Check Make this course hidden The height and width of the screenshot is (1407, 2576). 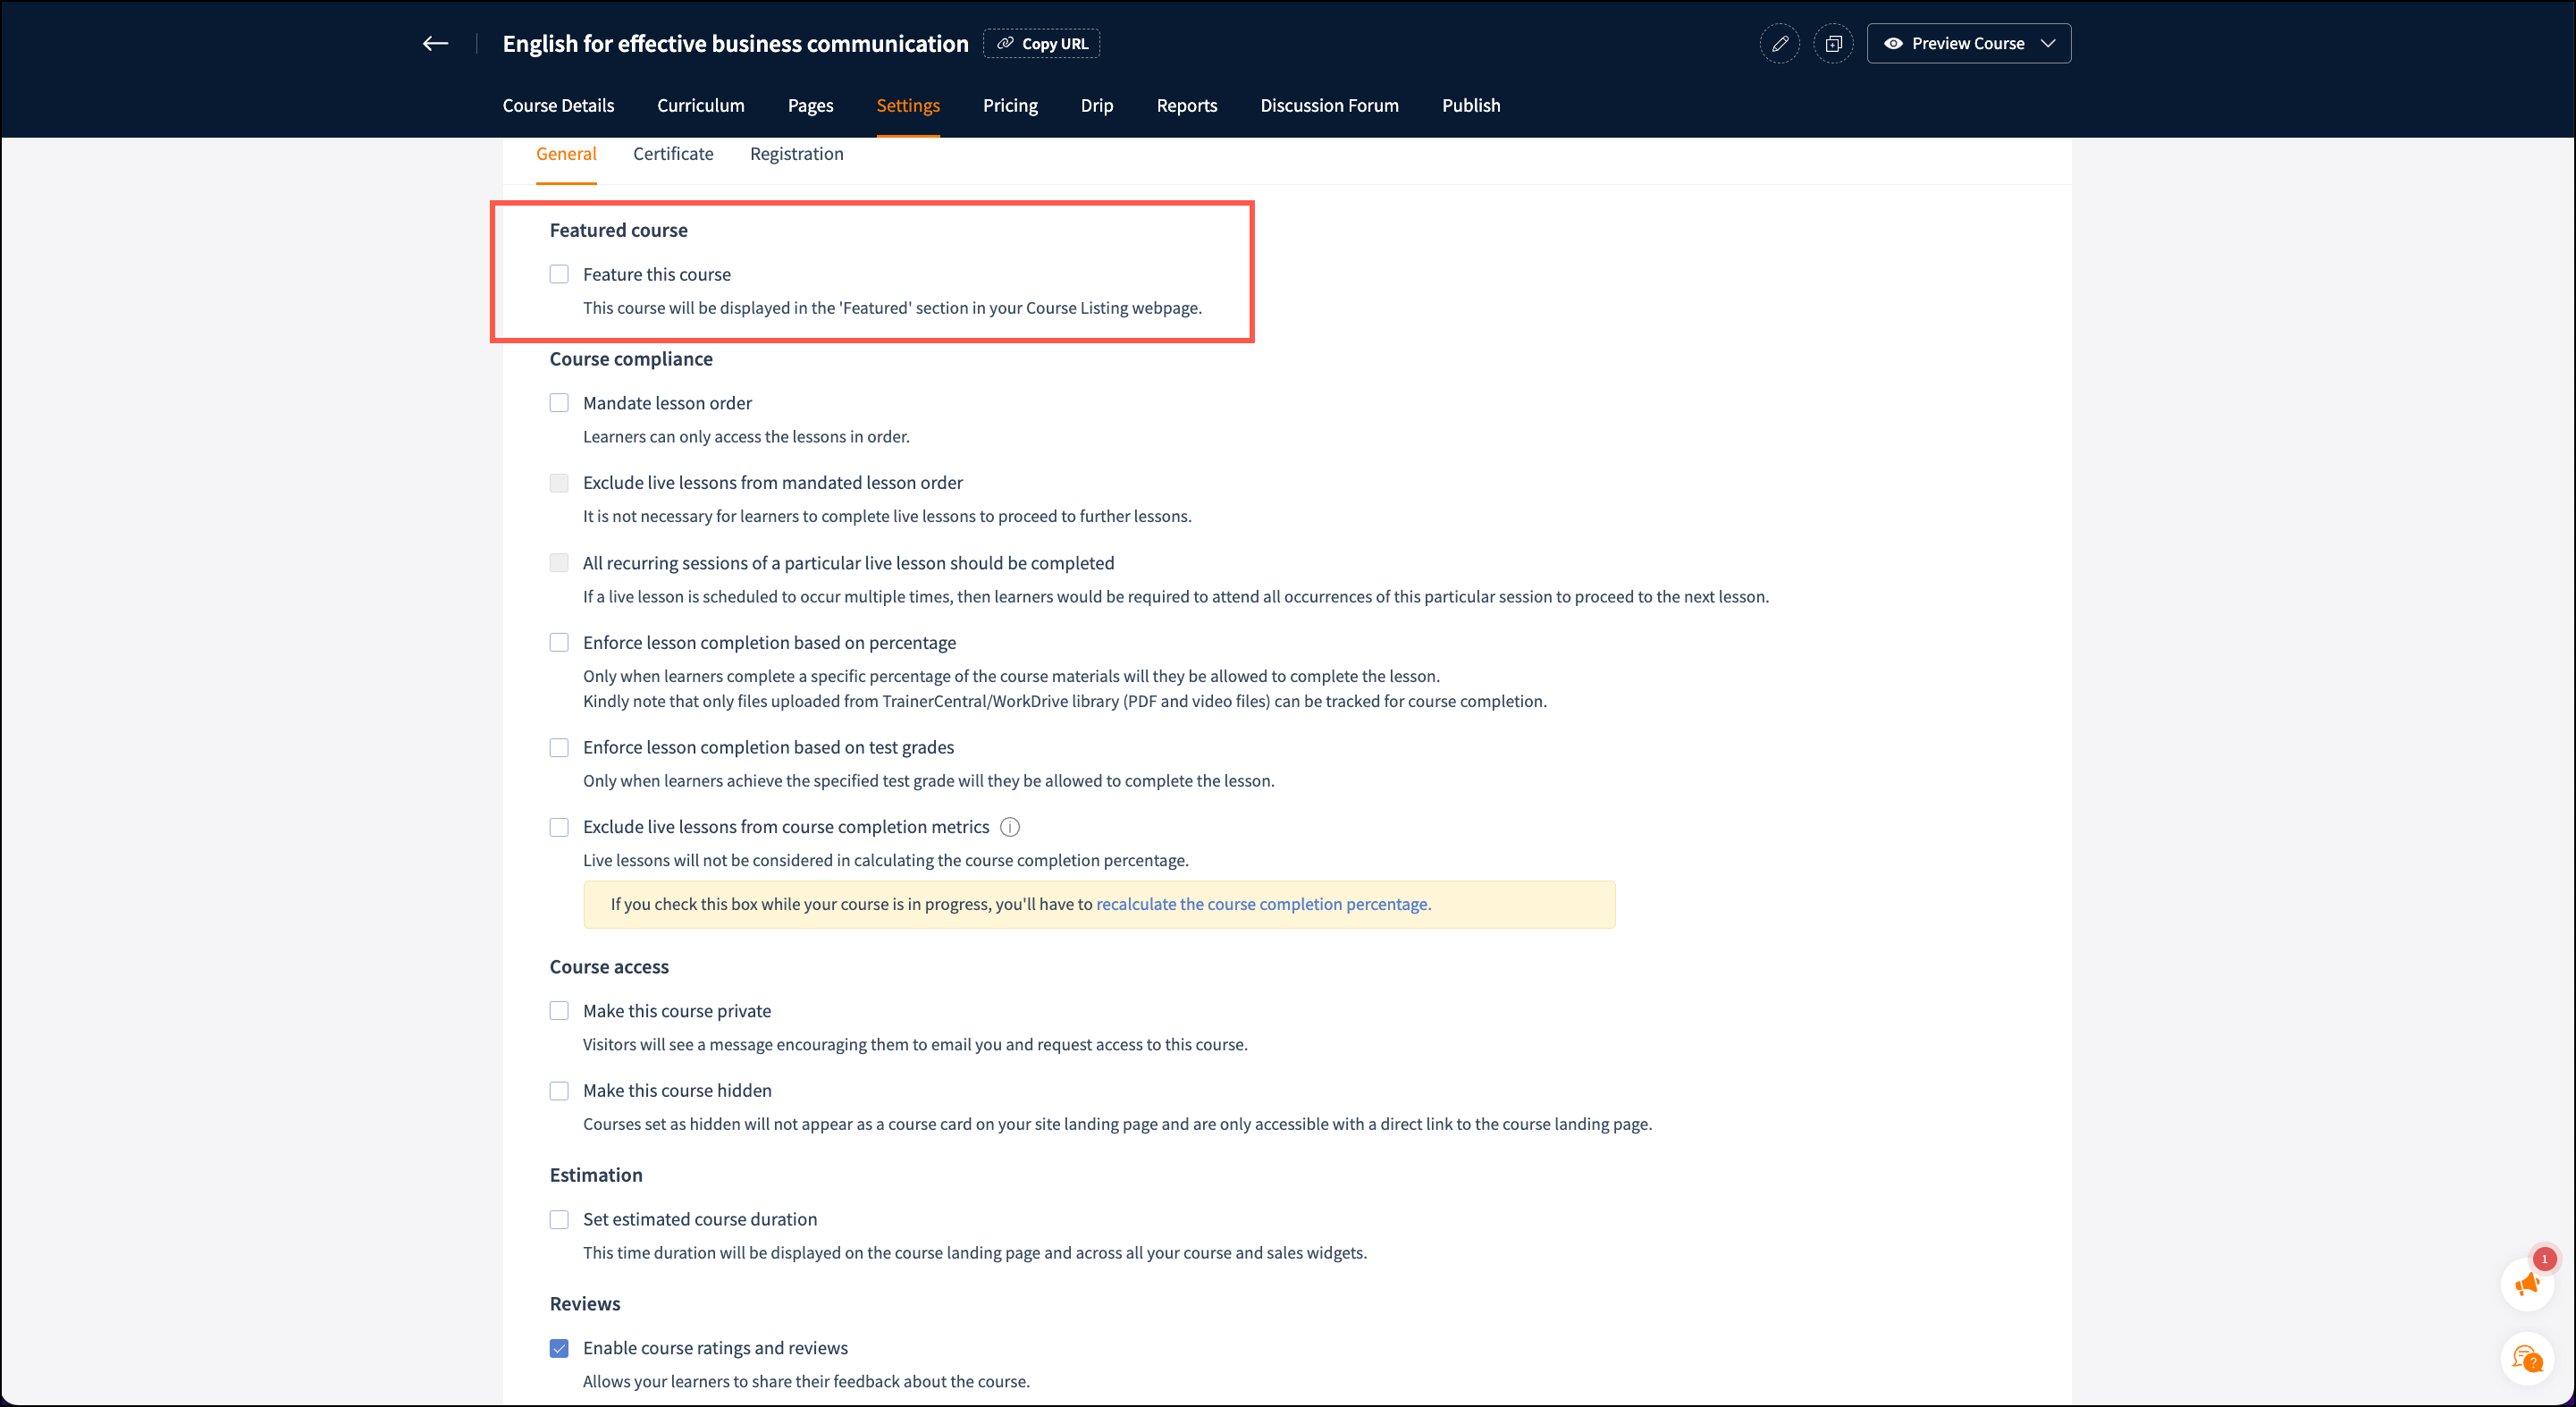(x=559, y=1091)
